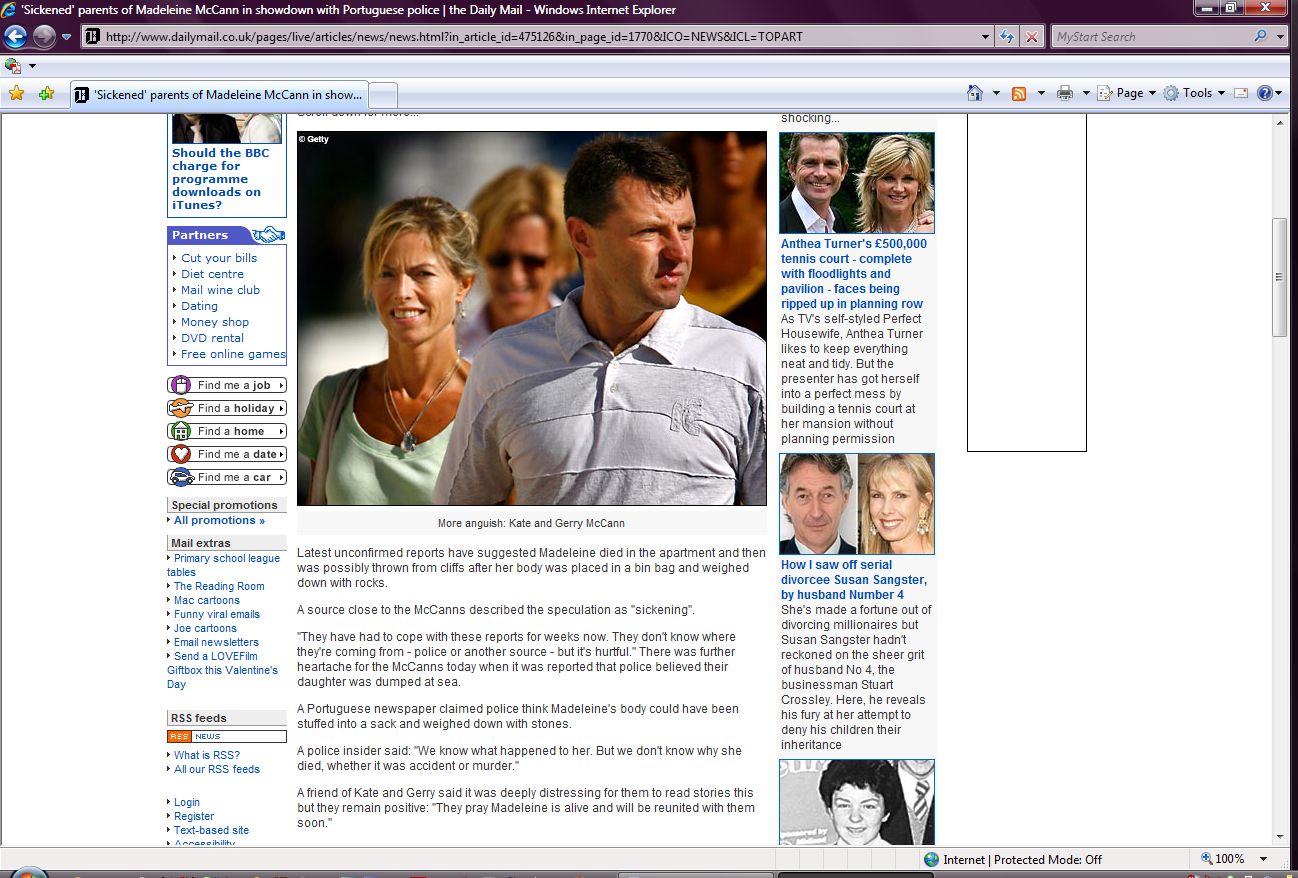This screenshot has width=1298, height=878.
Task: Open the address bar URL dropdown
Action: point(986,37)
